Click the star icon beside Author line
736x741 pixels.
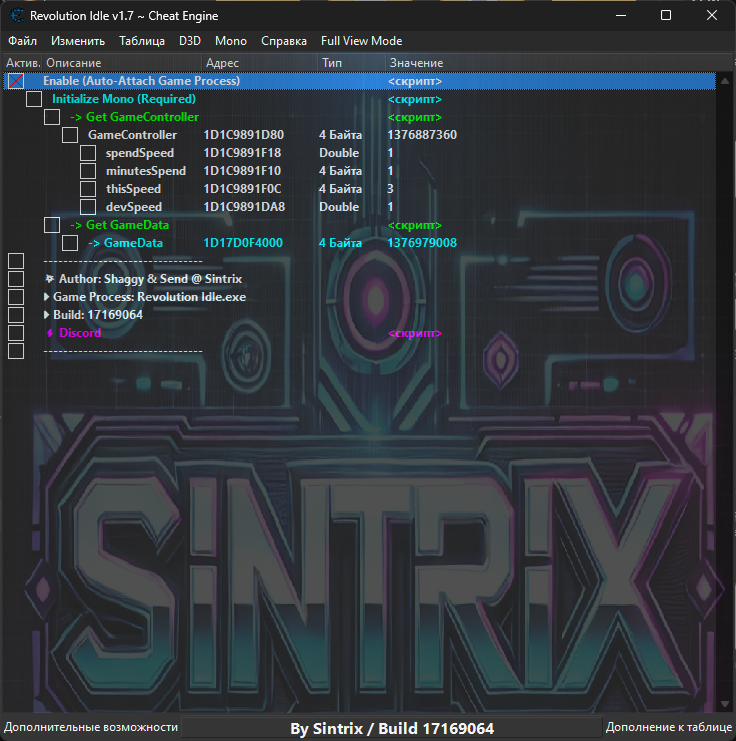[49, 279]
